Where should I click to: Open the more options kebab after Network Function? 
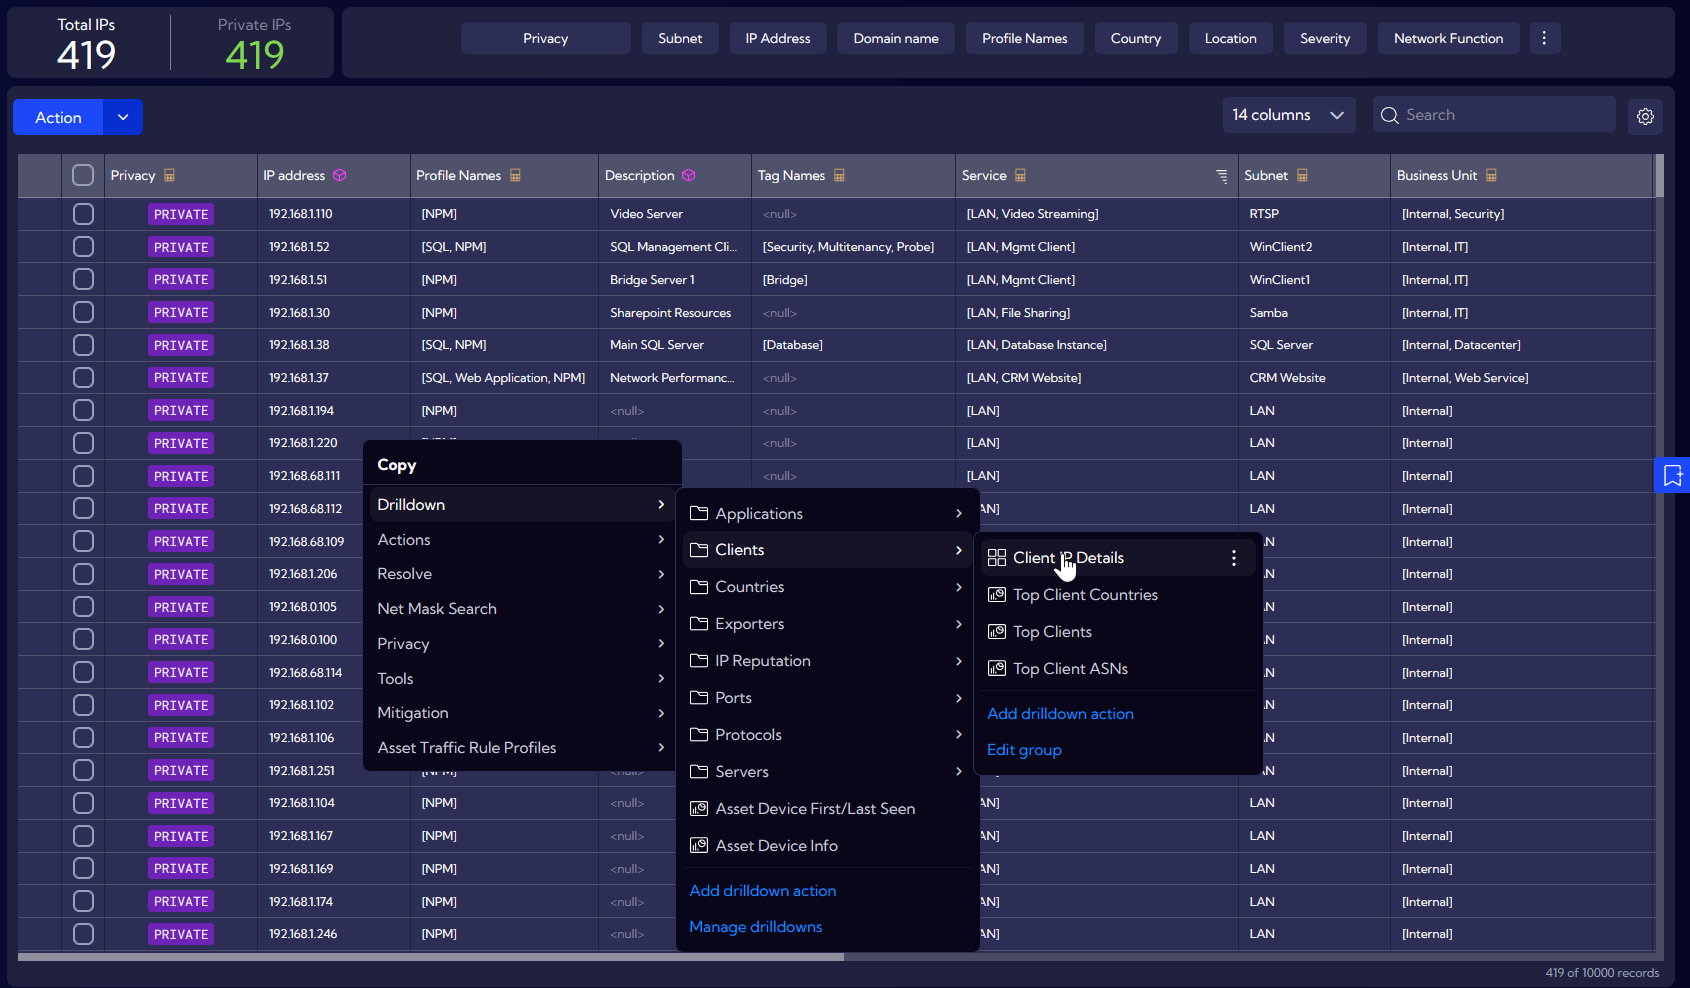[1544, 38]
